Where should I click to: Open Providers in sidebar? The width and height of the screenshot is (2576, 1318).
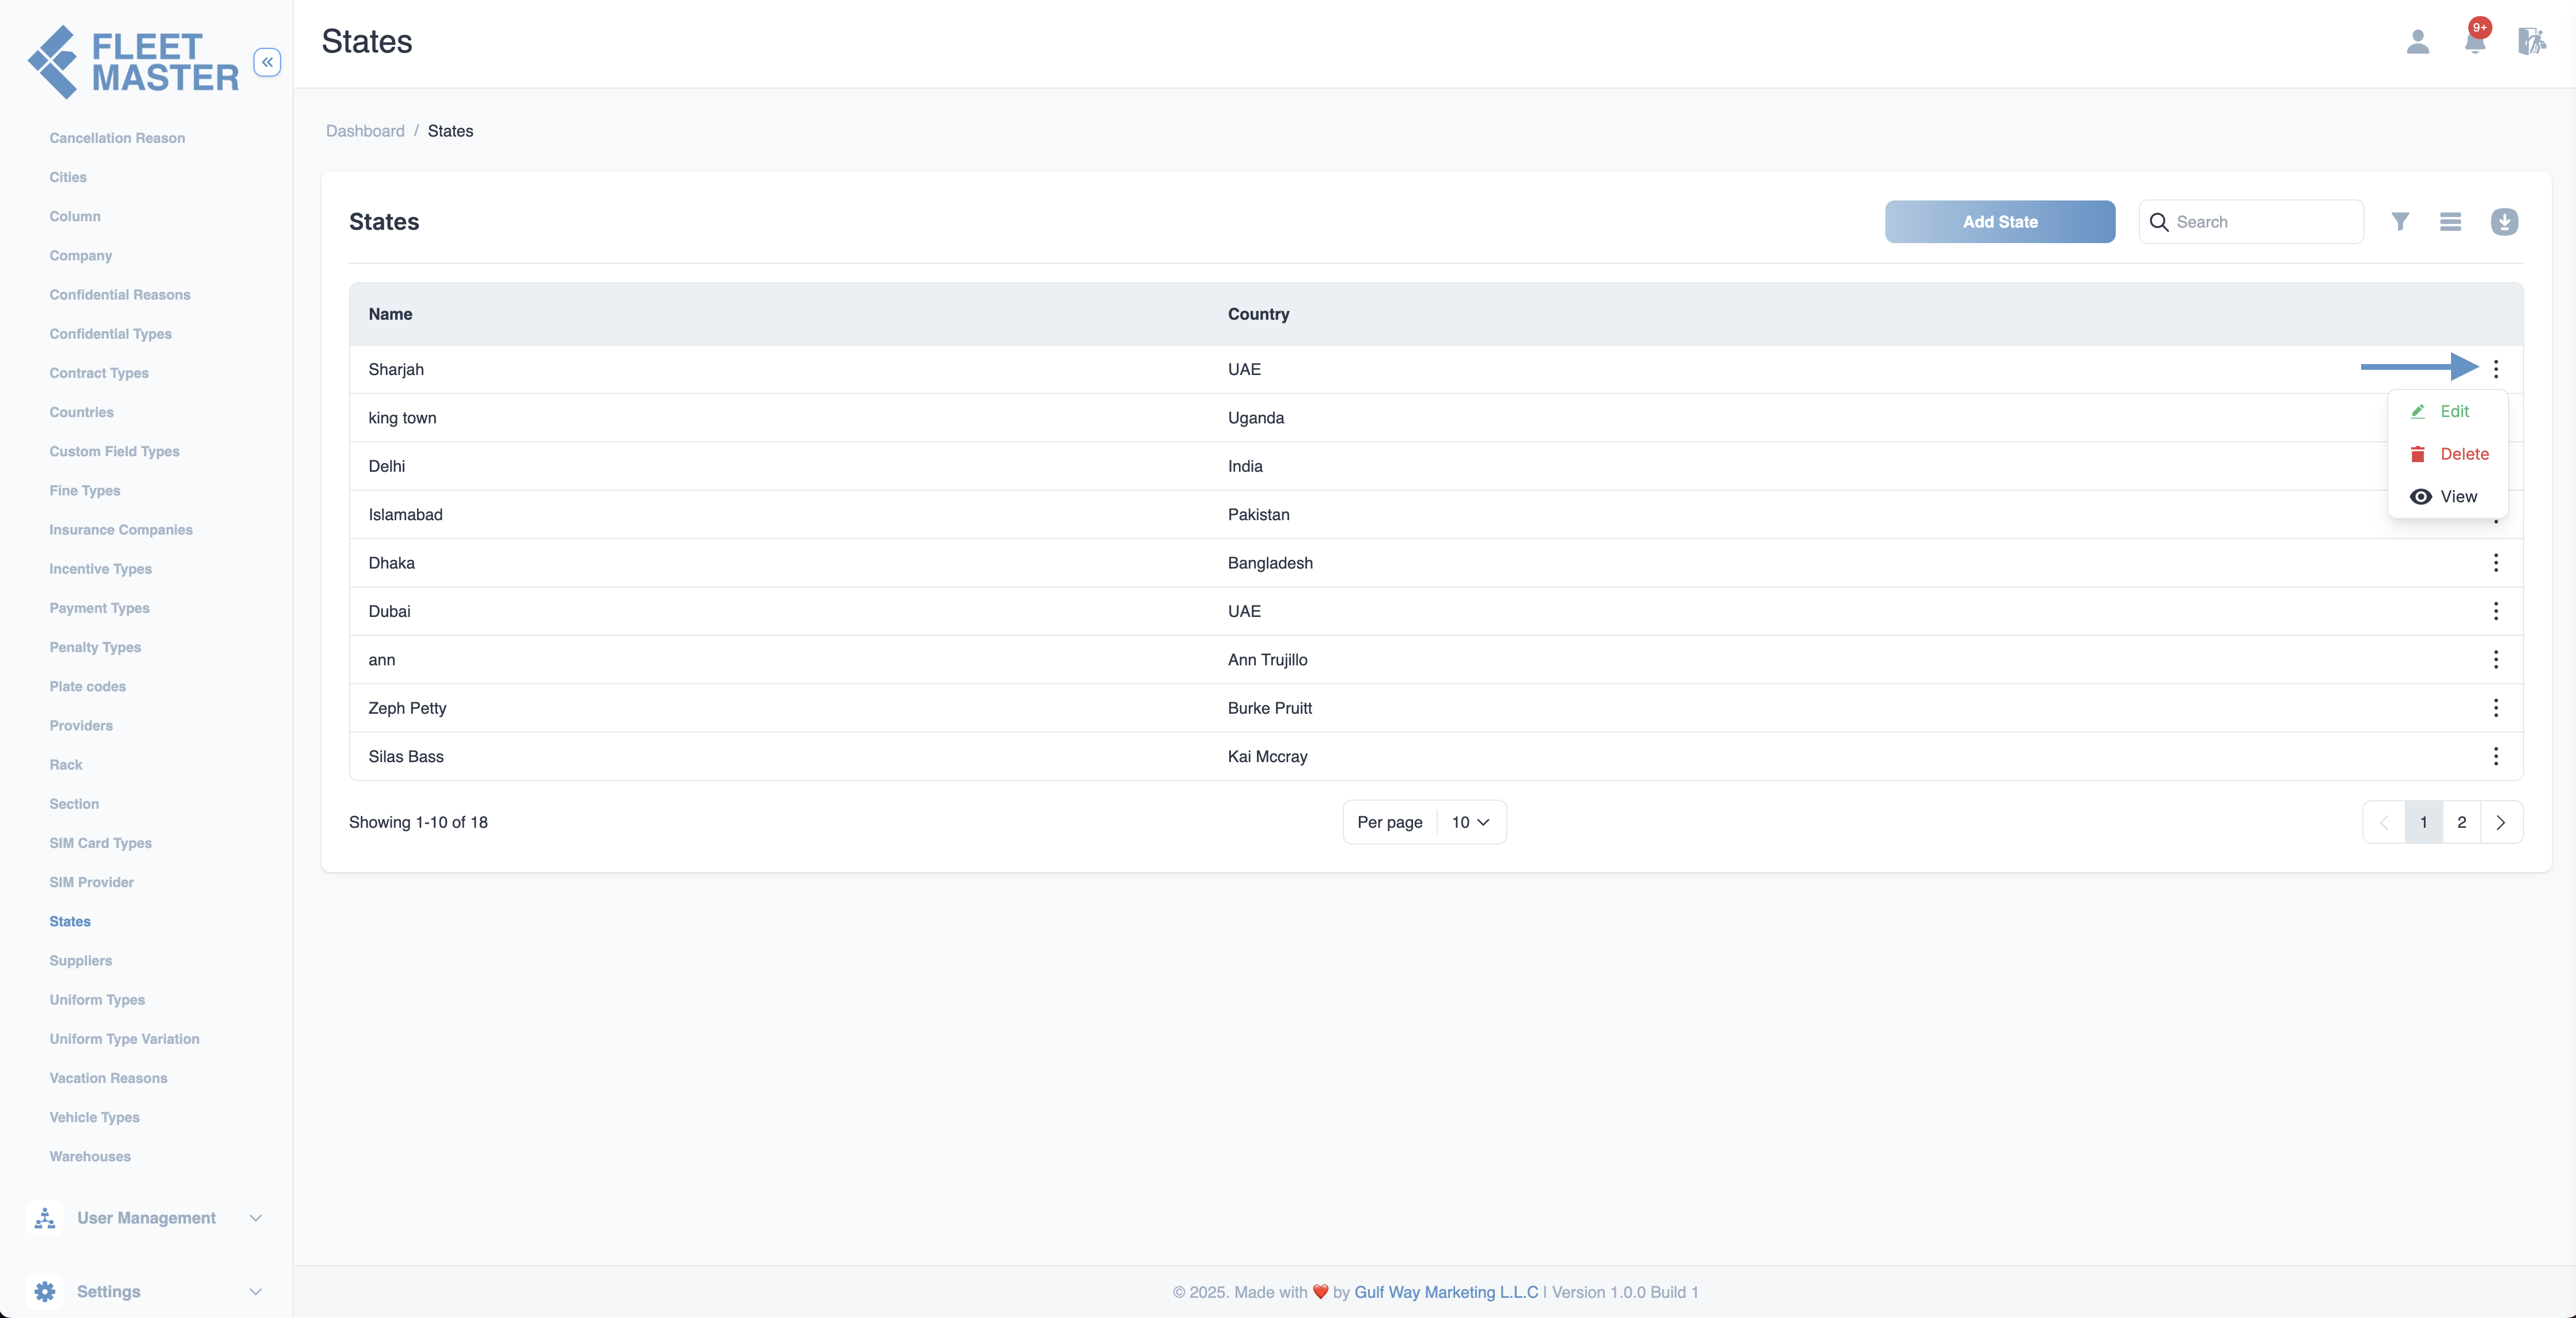coord(81,726)
